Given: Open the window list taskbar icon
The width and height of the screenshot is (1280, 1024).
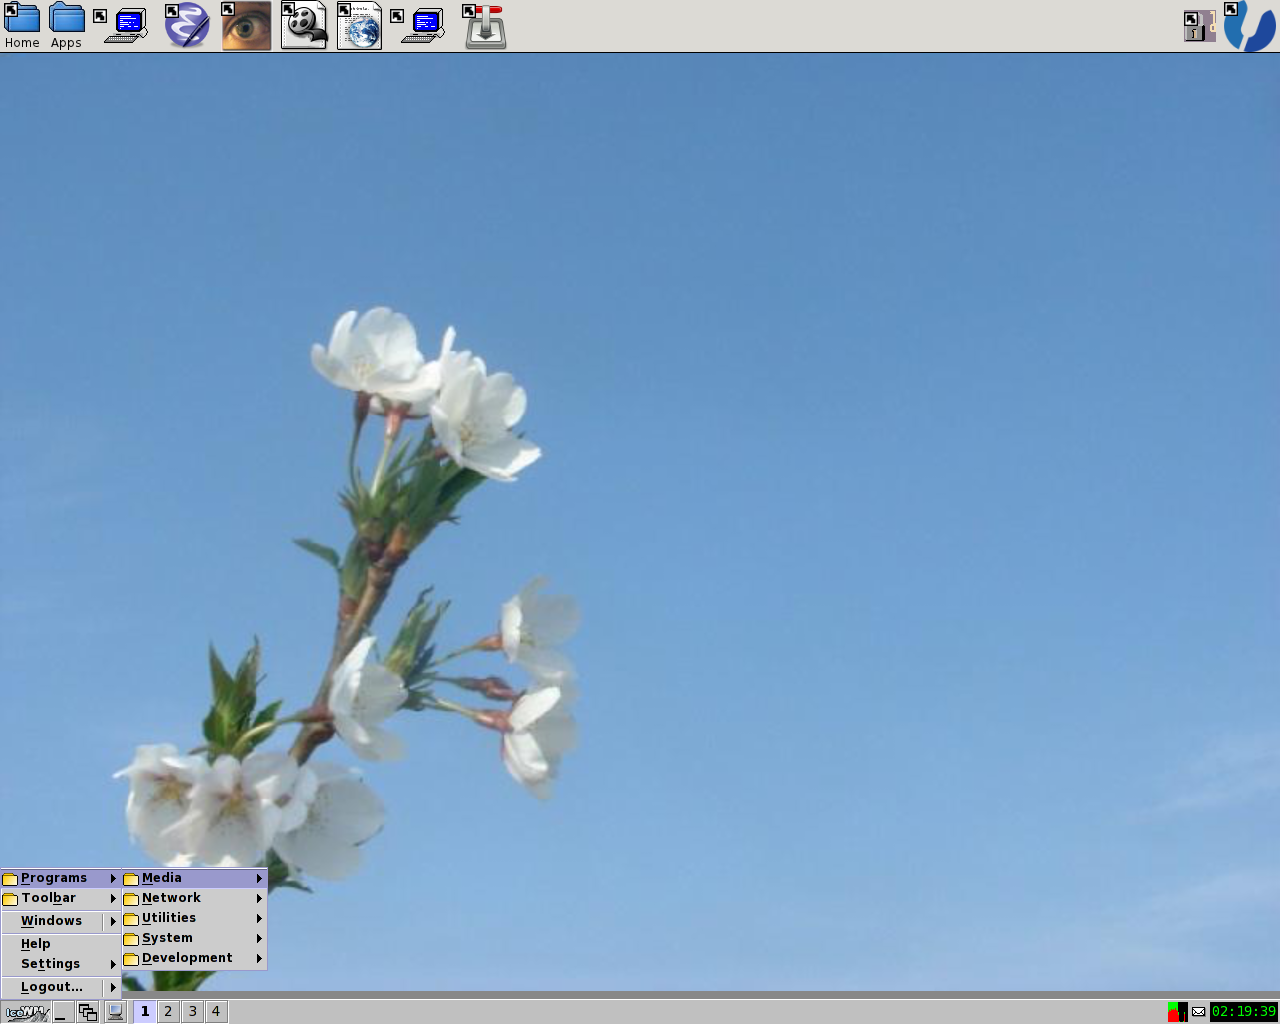Looking at the screenshot, I should [x=88, y=1012].
